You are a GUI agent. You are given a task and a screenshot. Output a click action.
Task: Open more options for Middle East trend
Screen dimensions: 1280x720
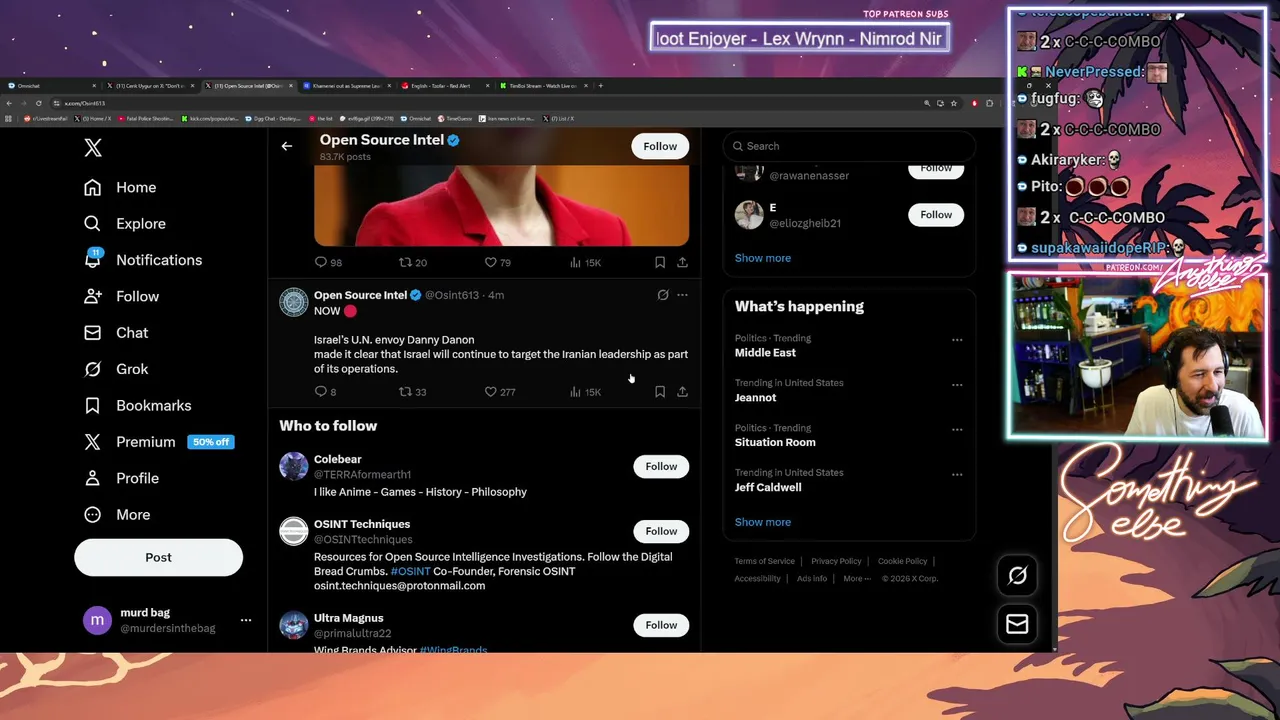(957, 340)
